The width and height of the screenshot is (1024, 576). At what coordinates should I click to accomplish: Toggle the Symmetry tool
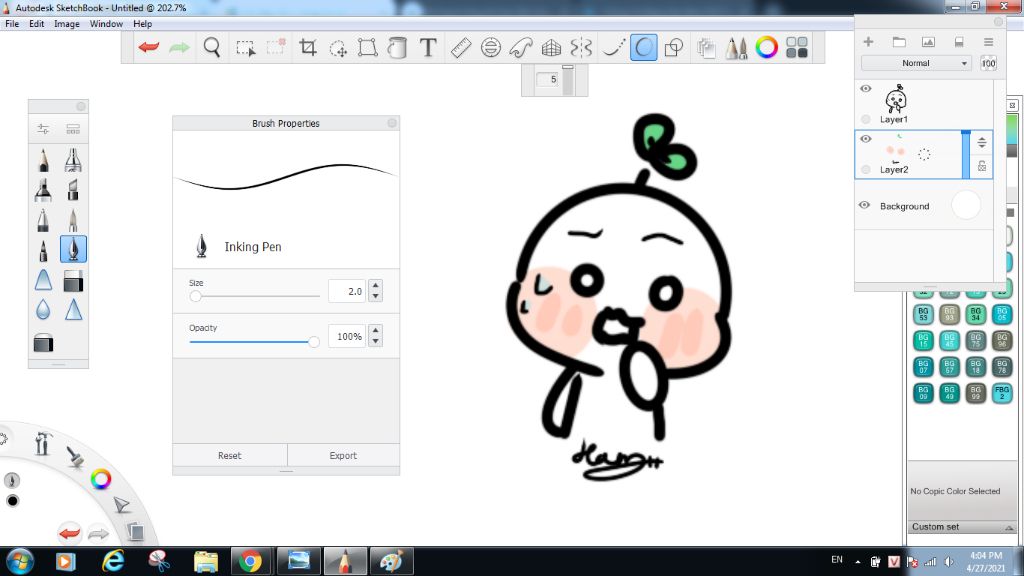pyautogui.click(x=581, y=47)
